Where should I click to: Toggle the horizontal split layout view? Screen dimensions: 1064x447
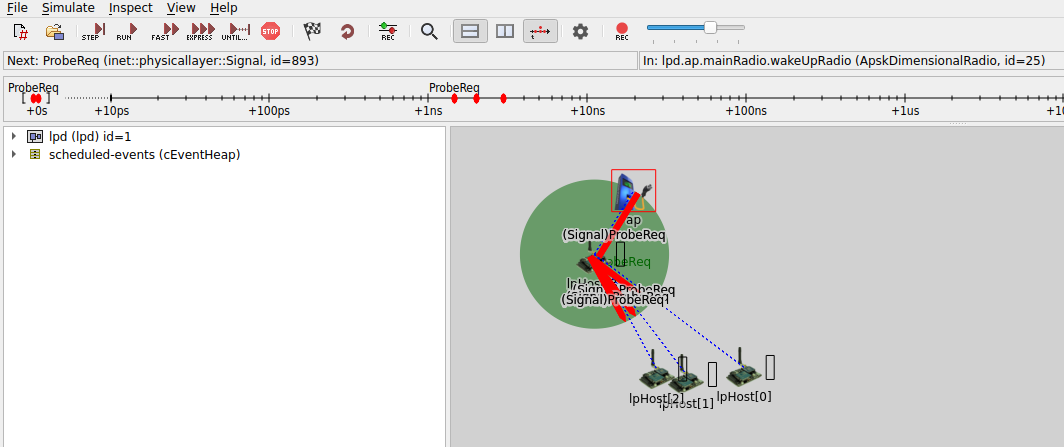click(x=470, y=31)
